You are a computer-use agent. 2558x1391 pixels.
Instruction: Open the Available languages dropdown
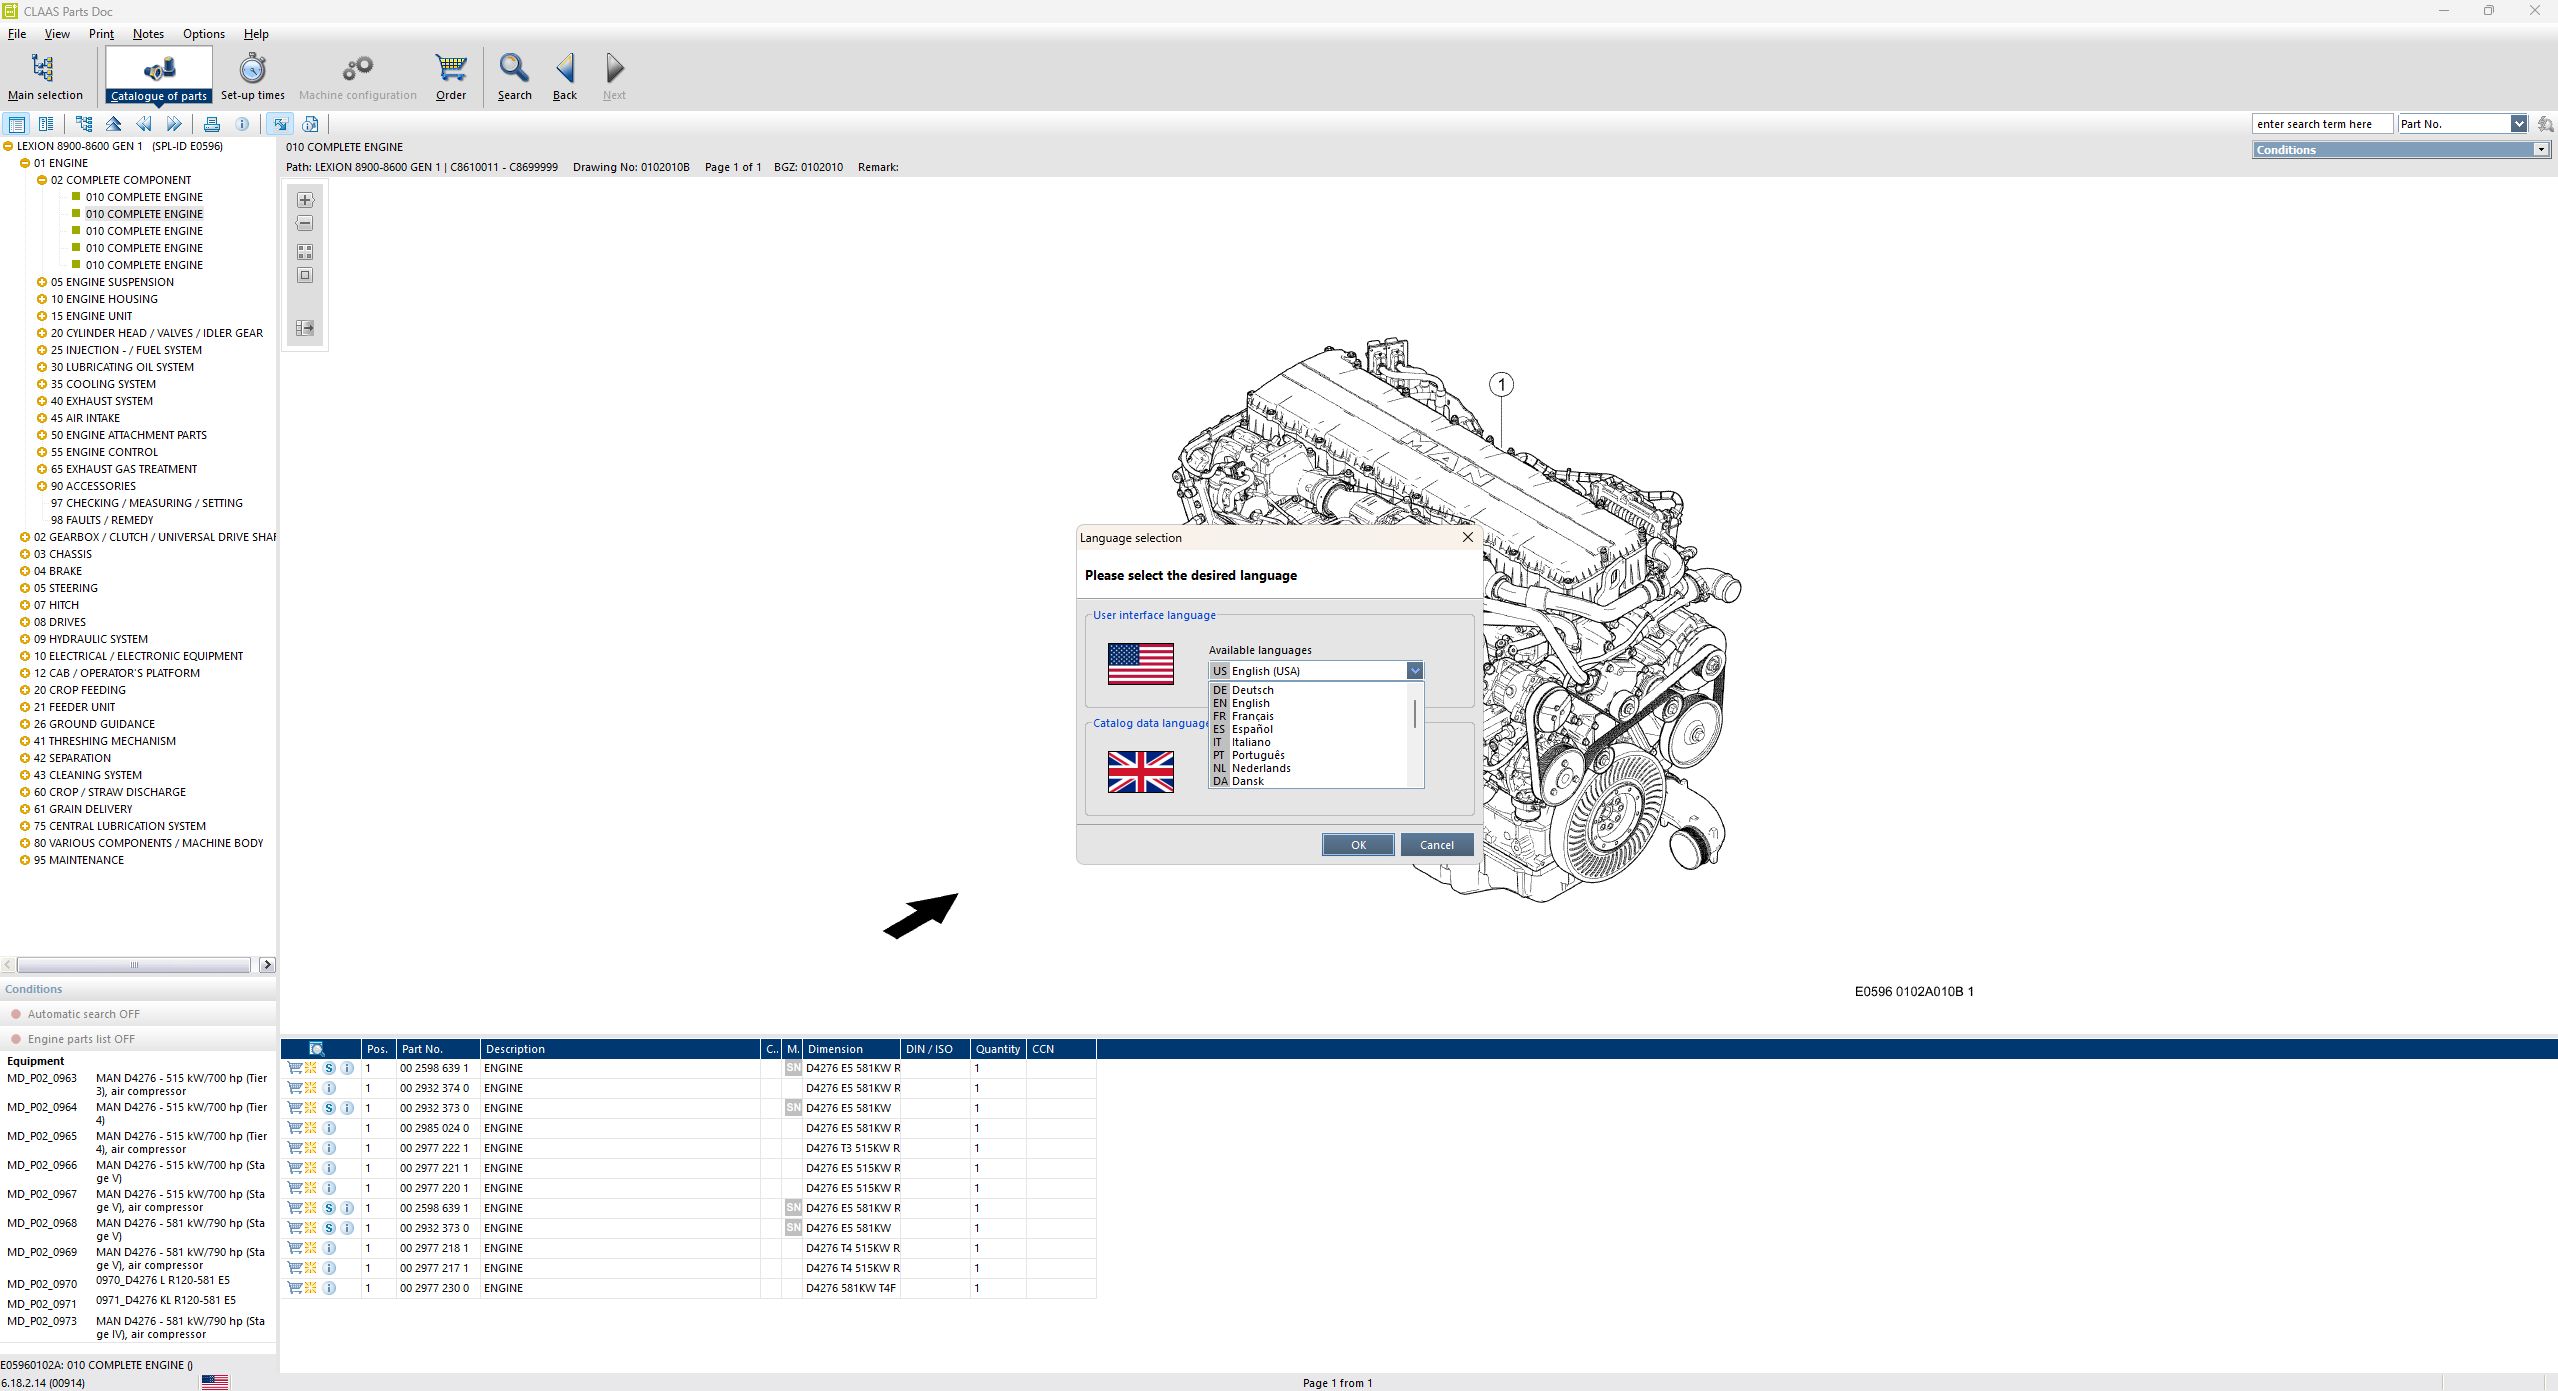1415,671
